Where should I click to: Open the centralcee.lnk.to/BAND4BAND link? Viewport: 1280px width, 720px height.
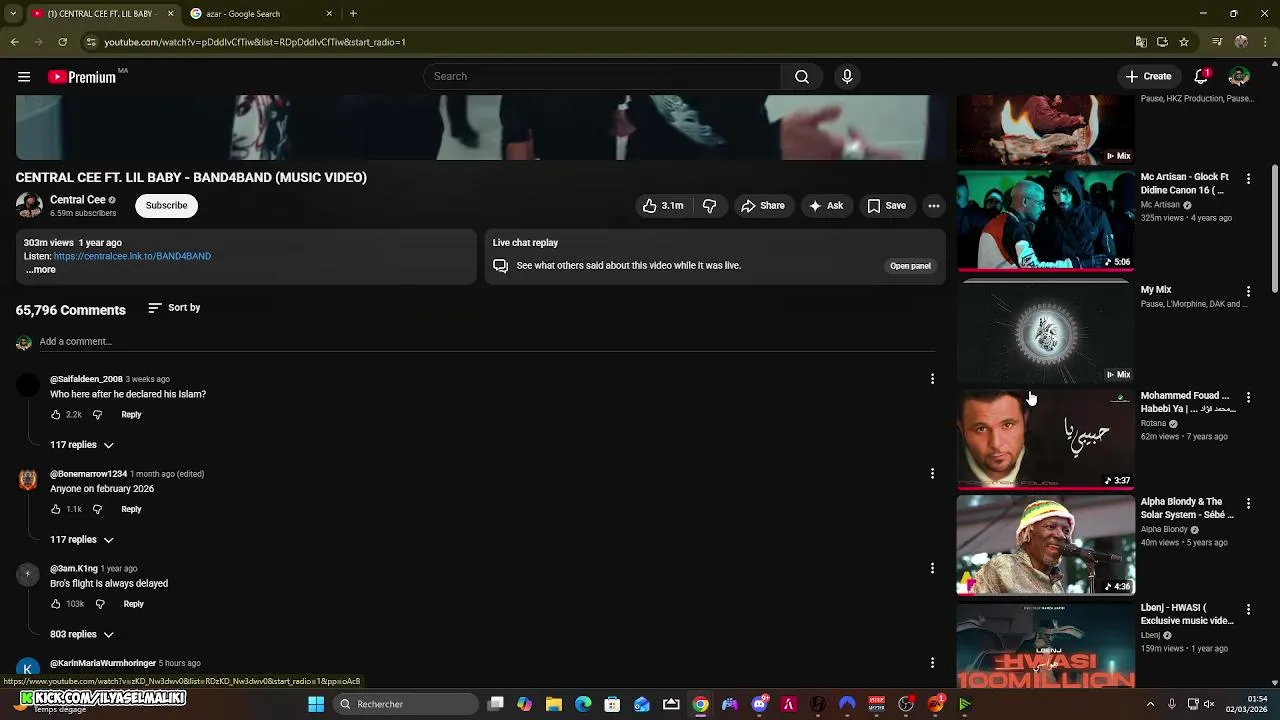click(x=132, y=257)
